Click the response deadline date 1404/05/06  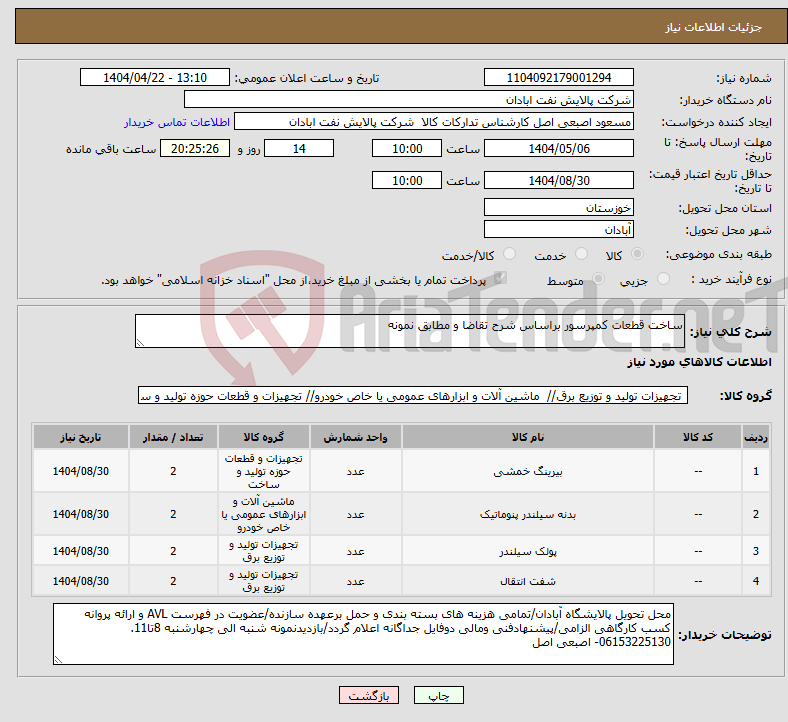(x=559, y=149)
